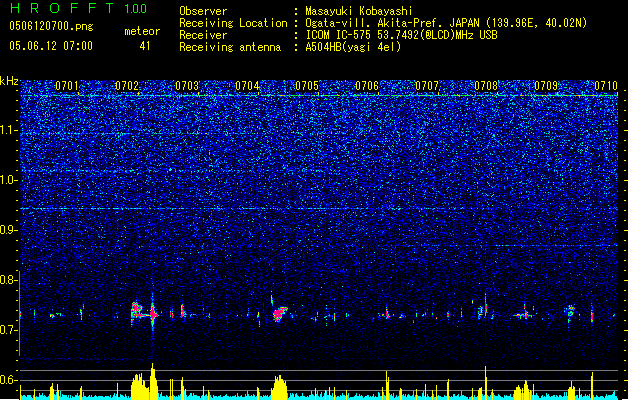Click the kHz axis unit label
The image size is (629, 400).
pos(9,81)
